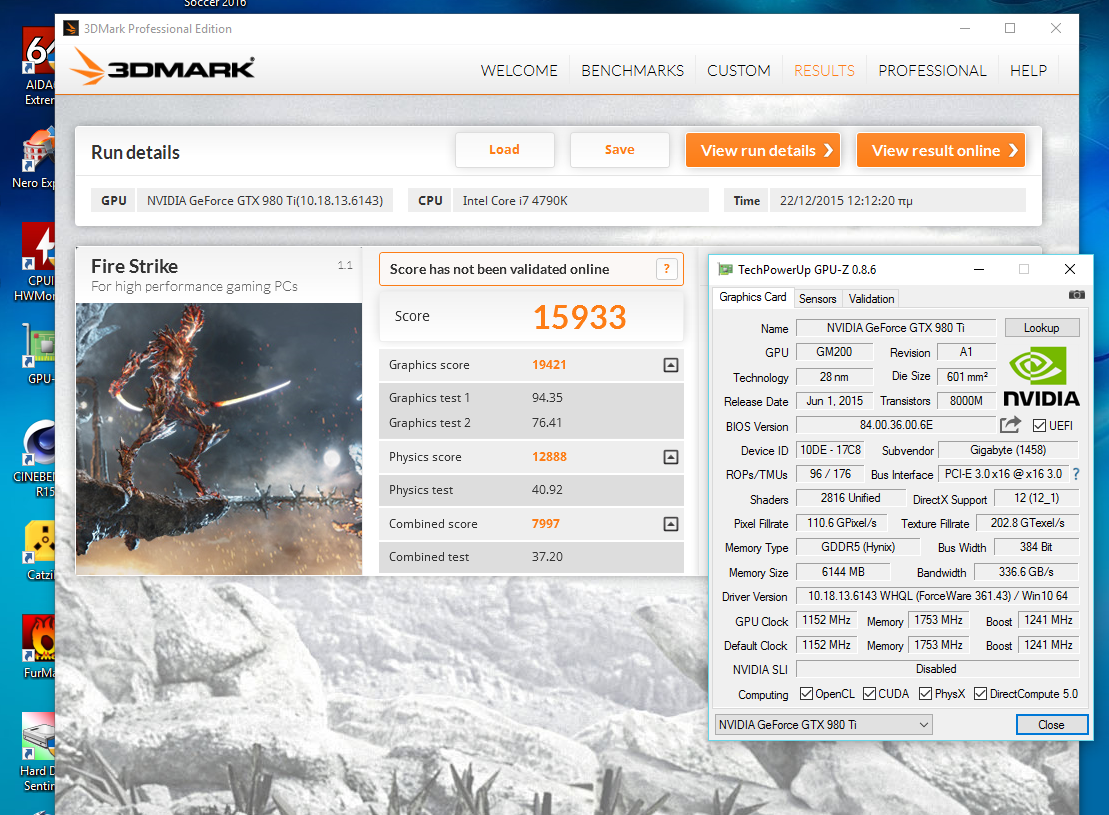This screenshot has height=815, width=1109.
Task: Open the WELCOME tab in 3DMark
Action: [519, 71]
